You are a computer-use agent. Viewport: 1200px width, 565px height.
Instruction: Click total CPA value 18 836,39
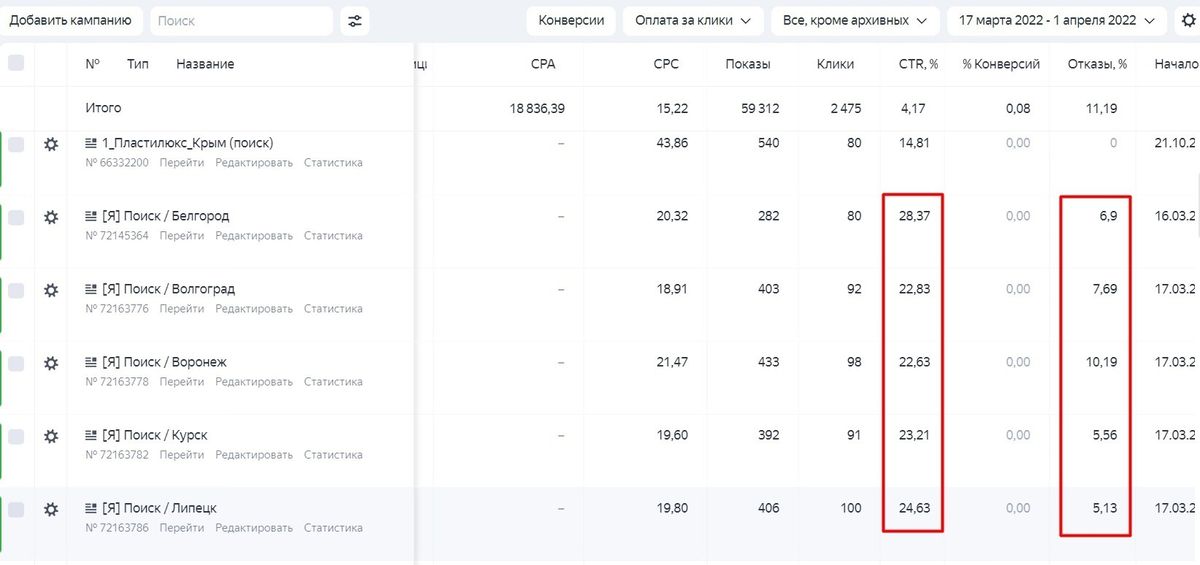coord(537,109)
